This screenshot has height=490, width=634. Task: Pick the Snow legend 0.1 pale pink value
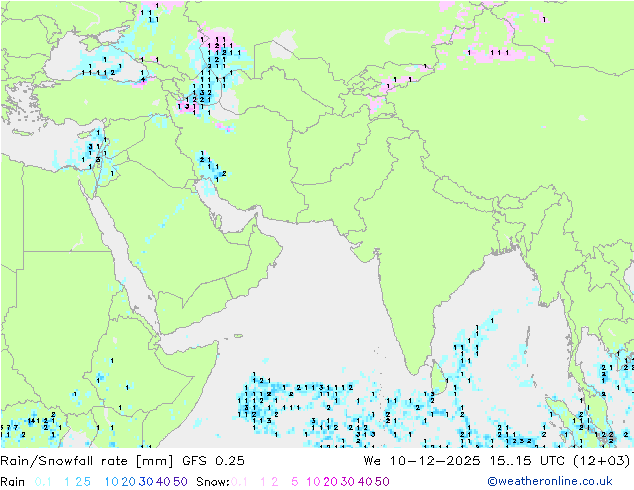239,482
